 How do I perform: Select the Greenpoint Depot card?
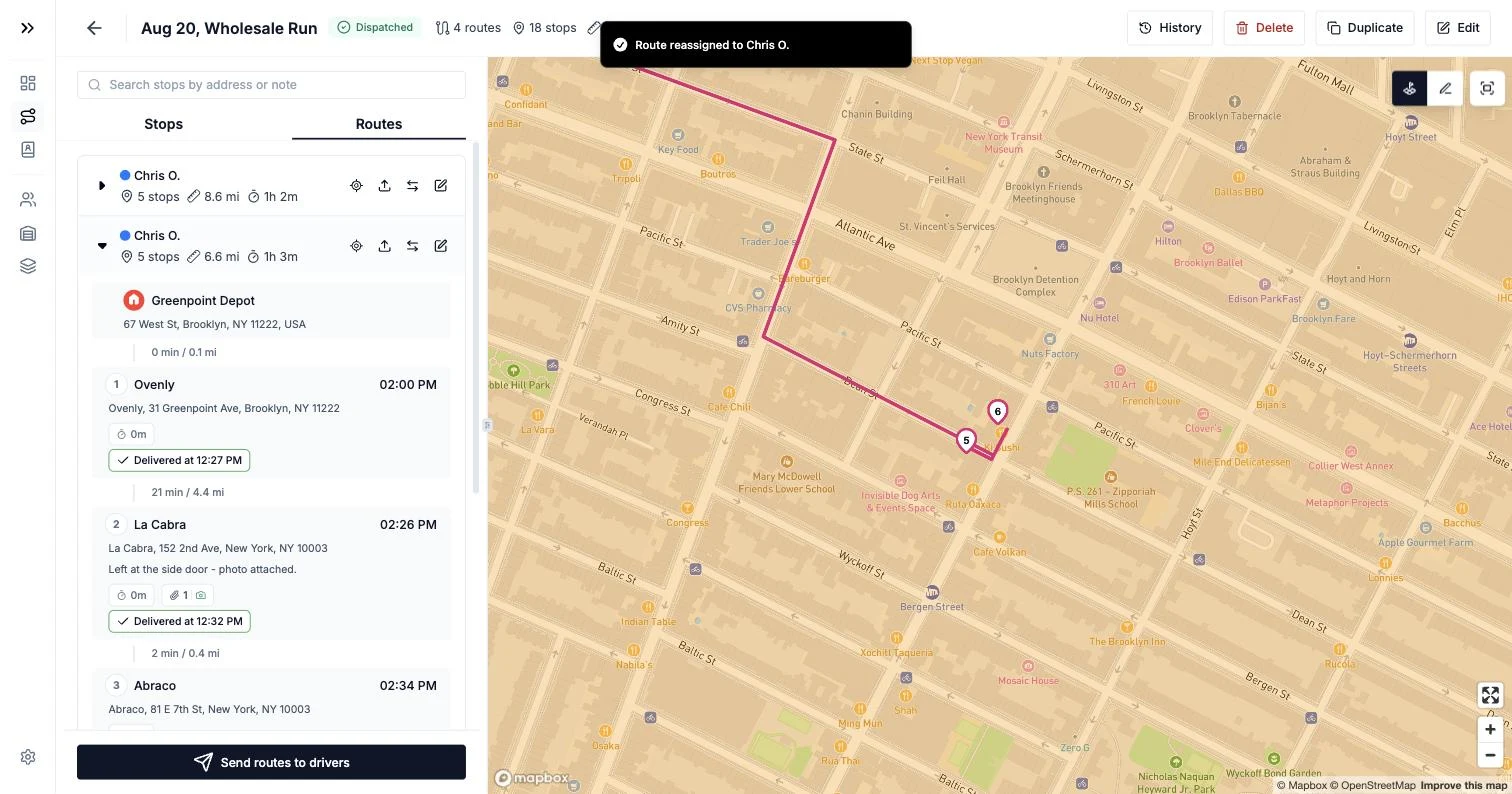pos(271,311)
